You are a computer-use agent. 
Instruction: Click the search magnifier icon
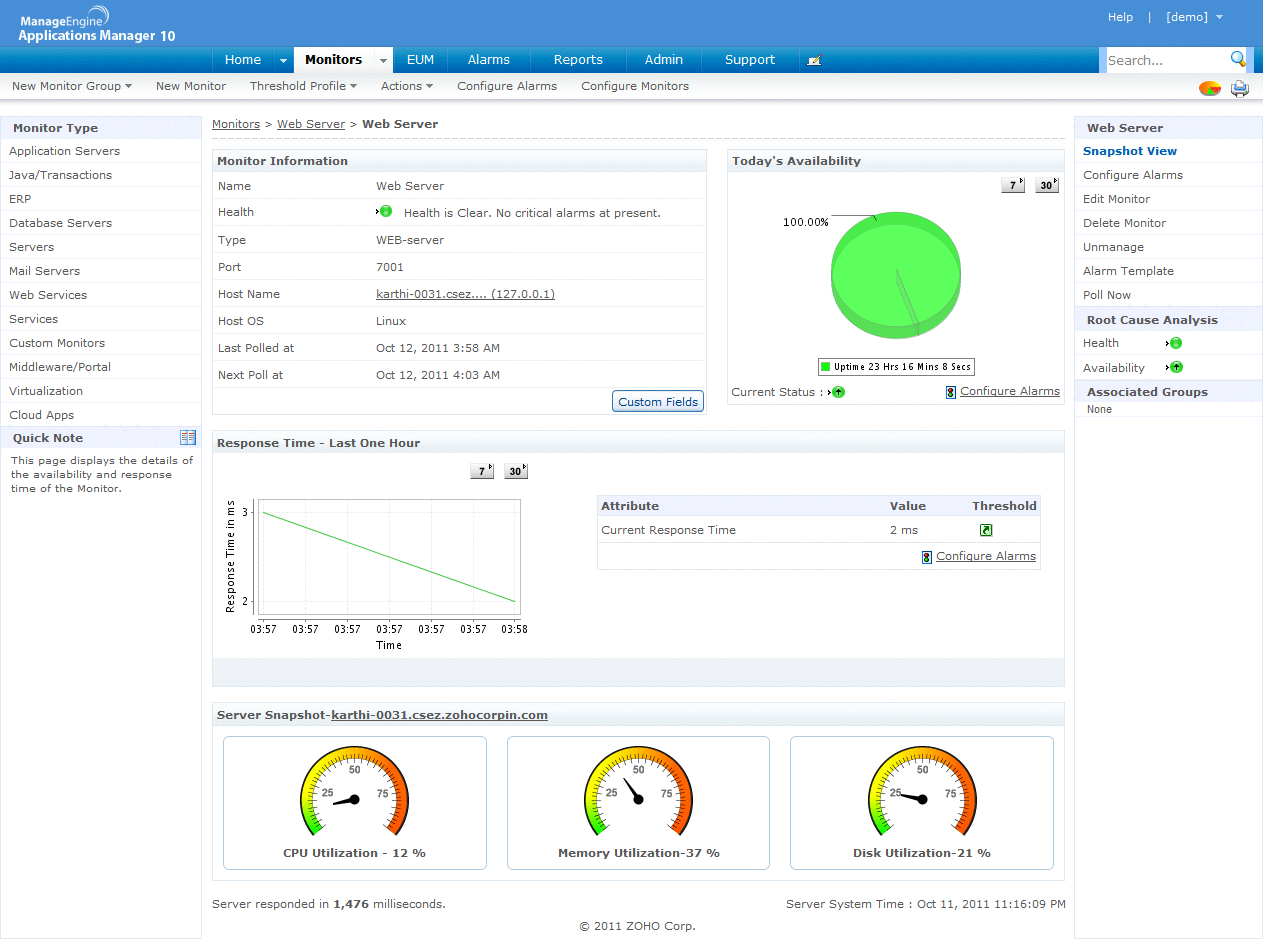[1238, 59]
